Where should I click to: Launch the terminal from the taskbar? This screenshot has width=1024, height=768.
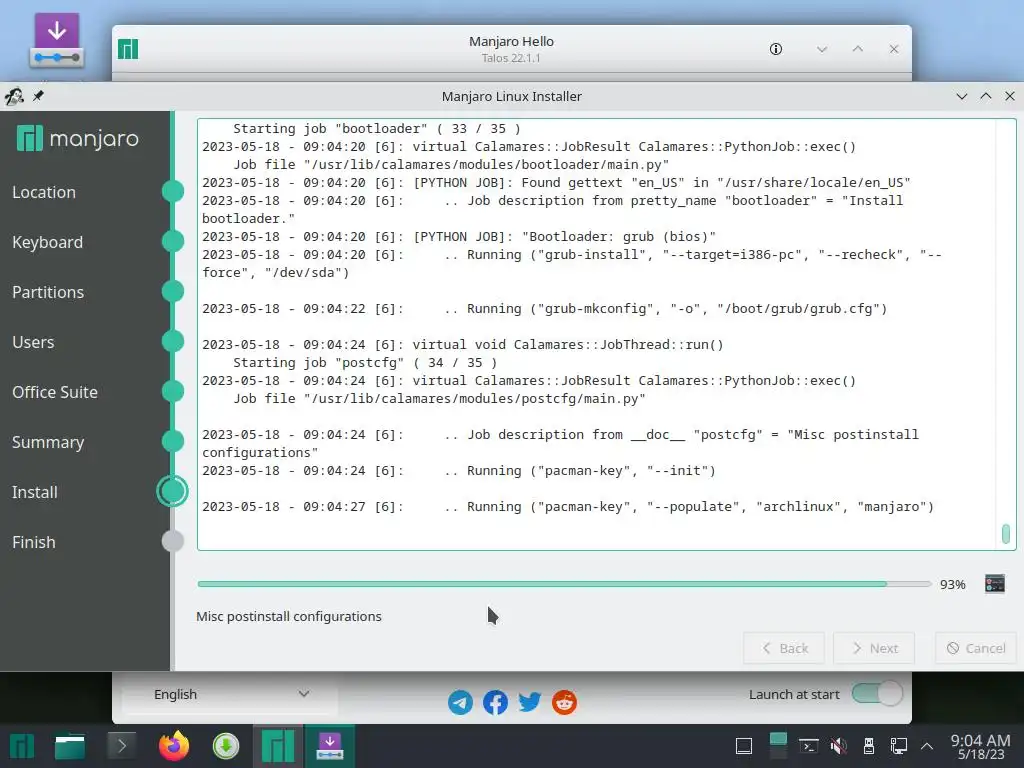point(121,746)
